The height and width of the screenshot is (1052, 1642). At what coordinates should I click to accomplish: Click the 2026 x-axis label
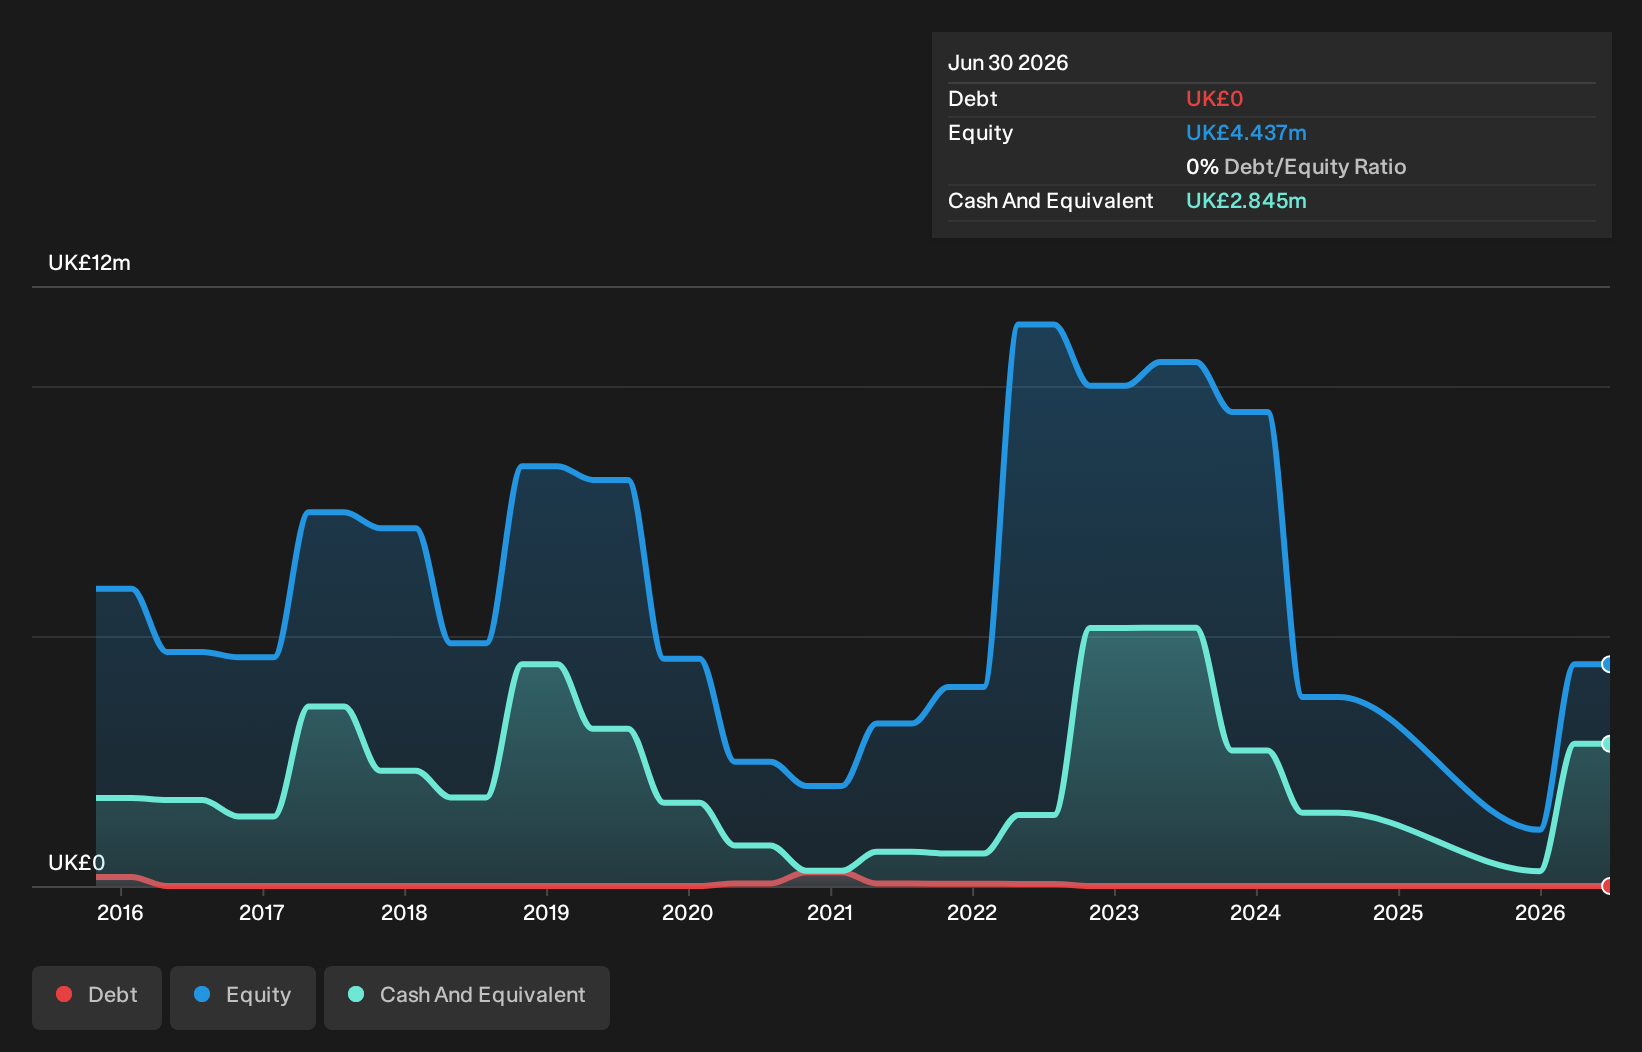coord(1540,912)
